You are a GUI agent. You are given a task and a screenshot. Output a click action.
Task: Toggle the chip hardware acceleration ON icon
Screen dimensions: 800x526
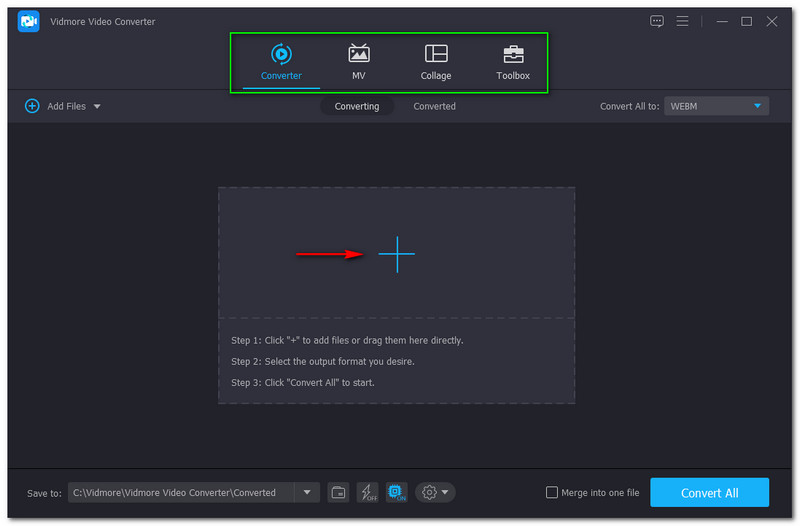click(x=396, y=492)
